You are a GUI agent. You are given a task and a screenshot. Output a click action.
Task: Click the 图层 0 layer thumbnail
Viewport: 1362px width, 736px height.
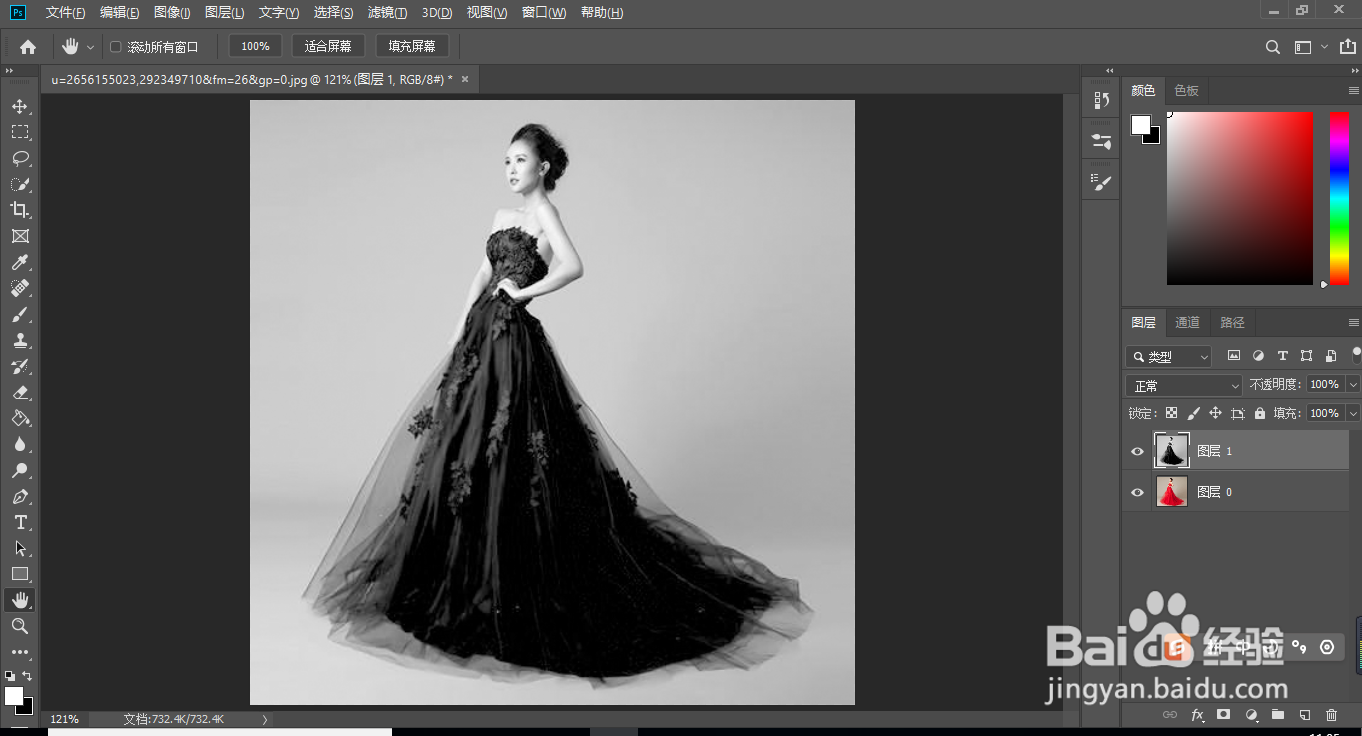click(x=1171, y=492)
